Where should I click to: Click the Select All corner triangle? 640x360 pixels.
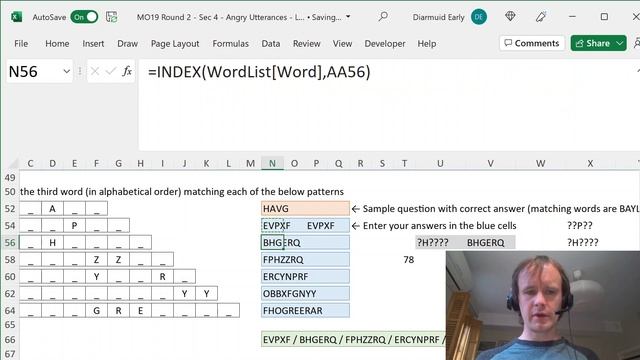[x=13, y=164]
